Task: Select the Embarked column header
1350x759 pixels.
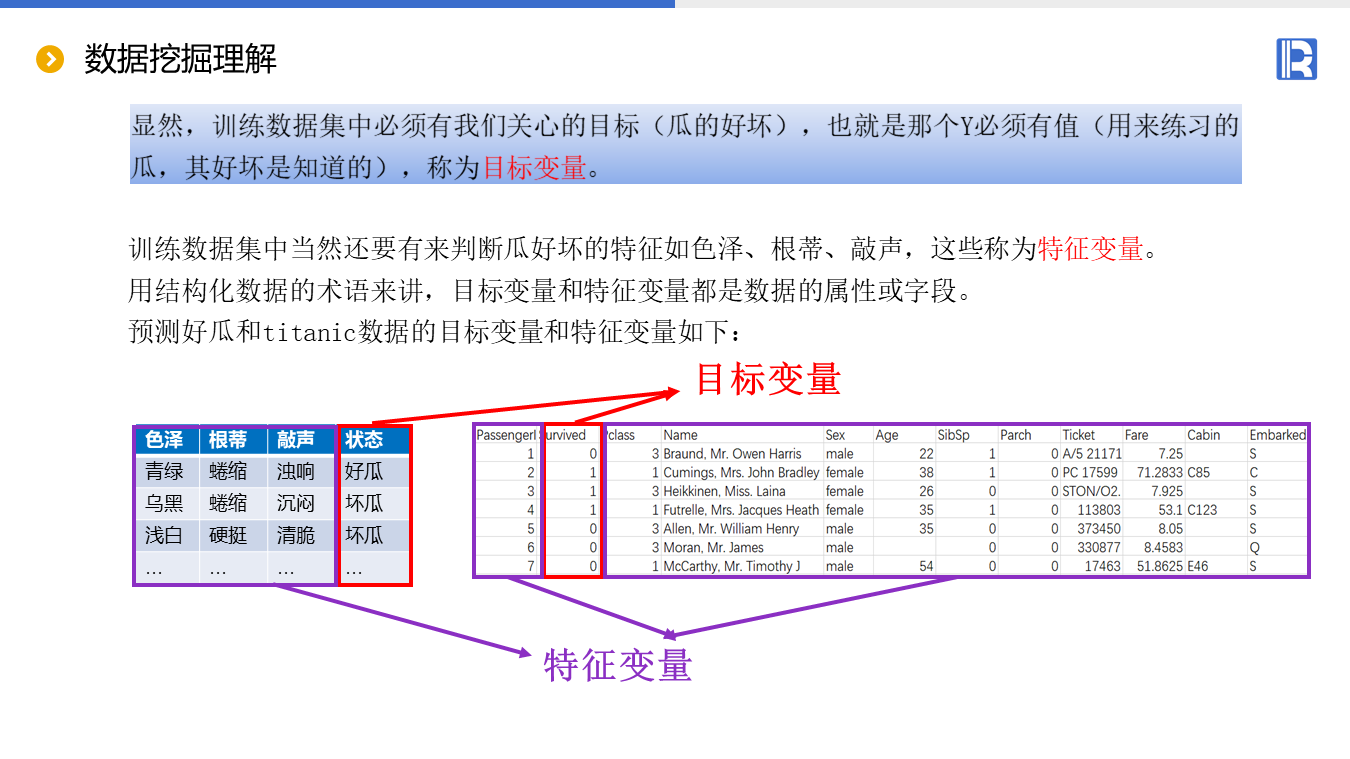Action: tap(1278, 435)
